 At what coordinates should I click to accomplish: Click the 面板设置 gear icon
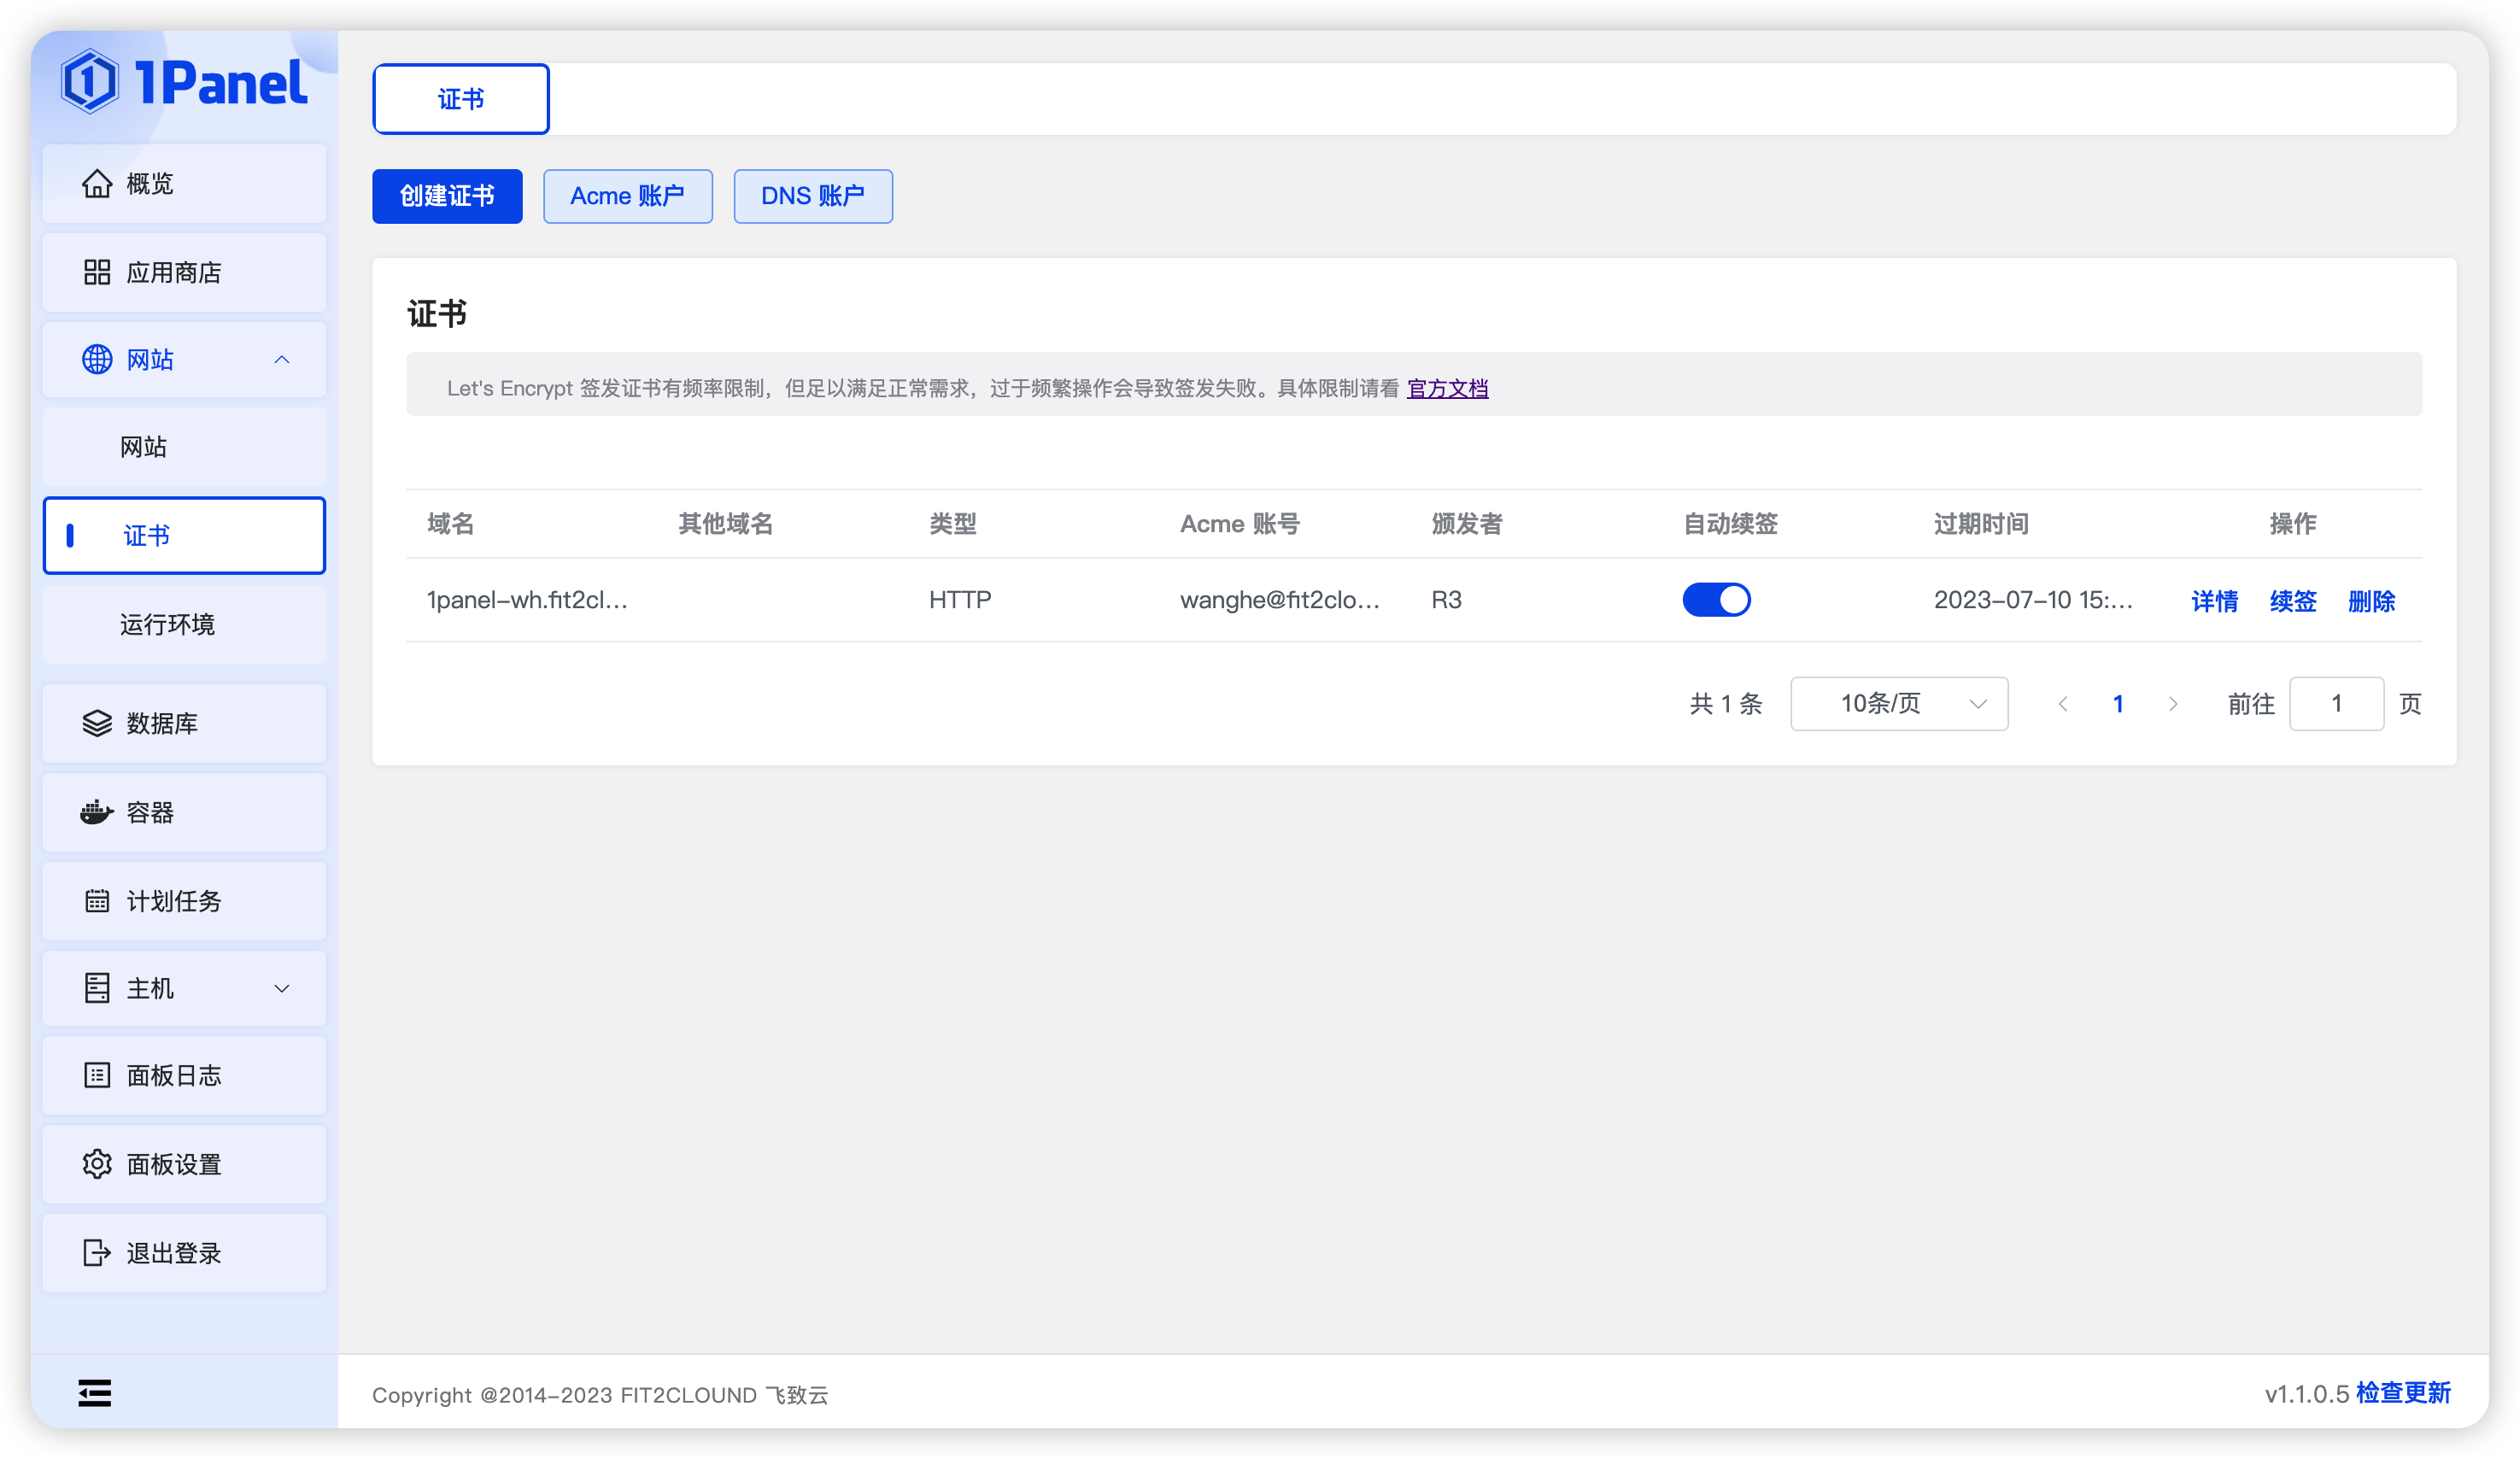click(97, 1164)
